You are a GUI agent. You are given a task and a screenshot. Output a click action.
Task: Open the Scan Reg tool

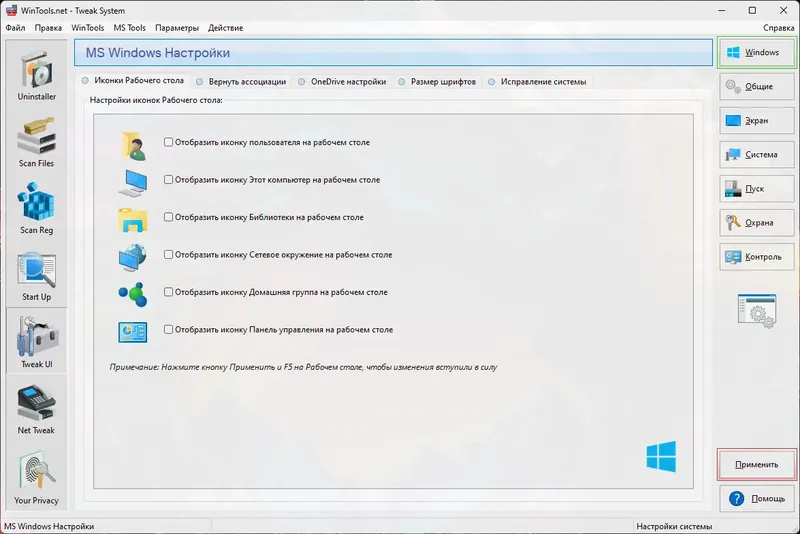36,208
